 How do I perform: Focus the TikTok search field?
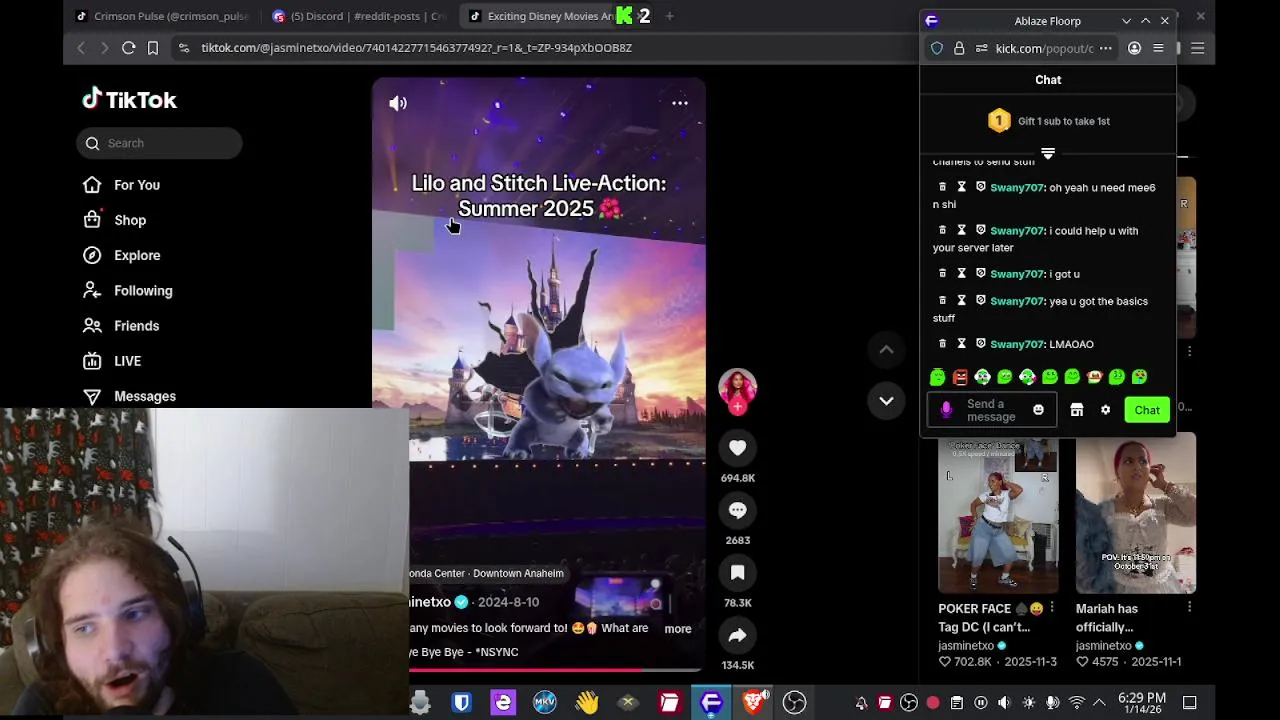(160, 143)
